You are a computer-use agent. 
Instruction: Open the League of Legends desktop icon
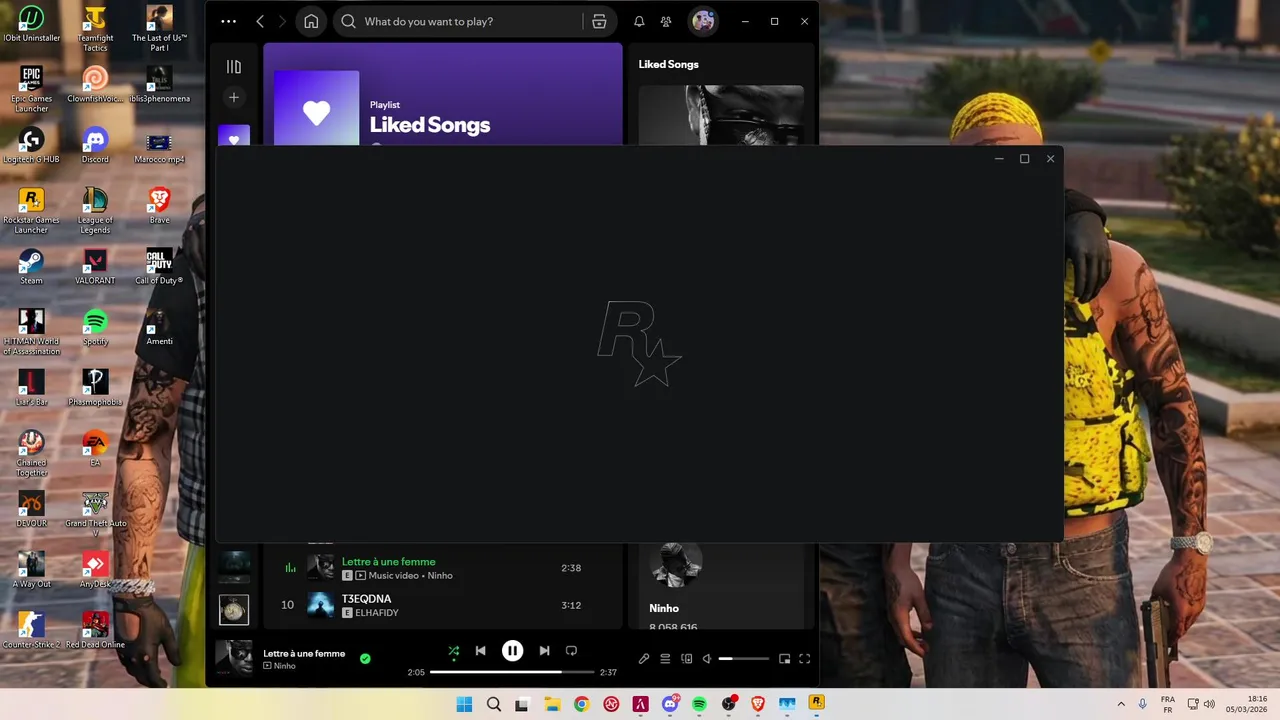pyautogui.click(x=95, y=211)
